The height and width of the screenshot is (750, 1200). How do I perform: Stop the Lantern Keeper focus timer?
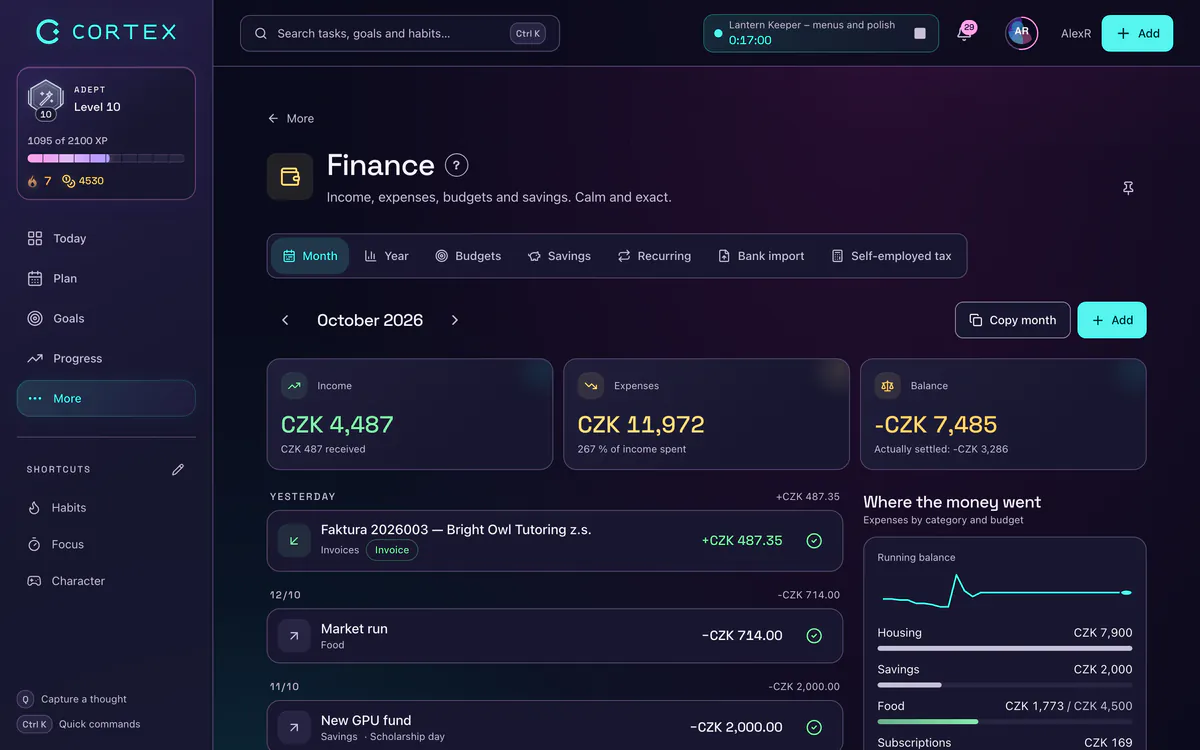click(920, 33)
